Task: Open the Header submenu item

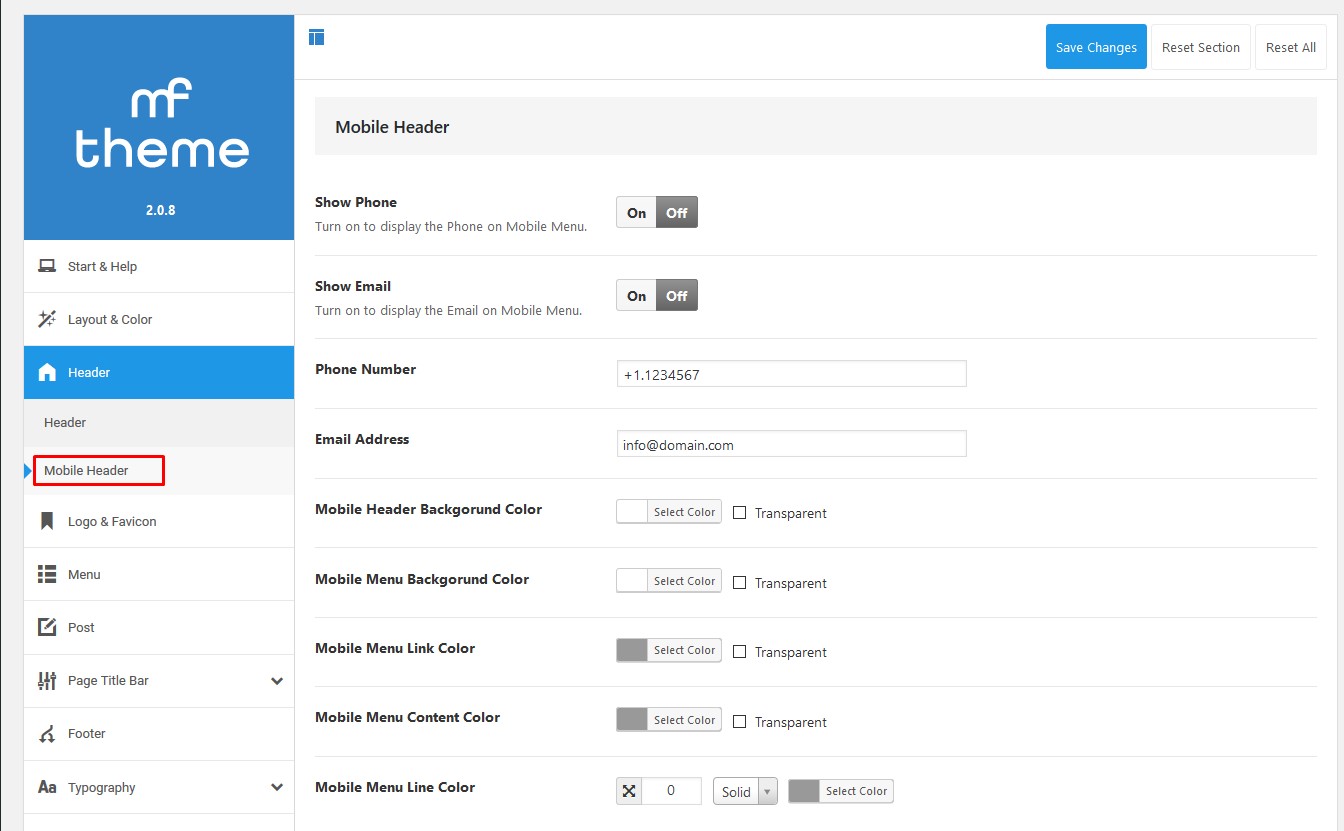Action: pos(65,422)
